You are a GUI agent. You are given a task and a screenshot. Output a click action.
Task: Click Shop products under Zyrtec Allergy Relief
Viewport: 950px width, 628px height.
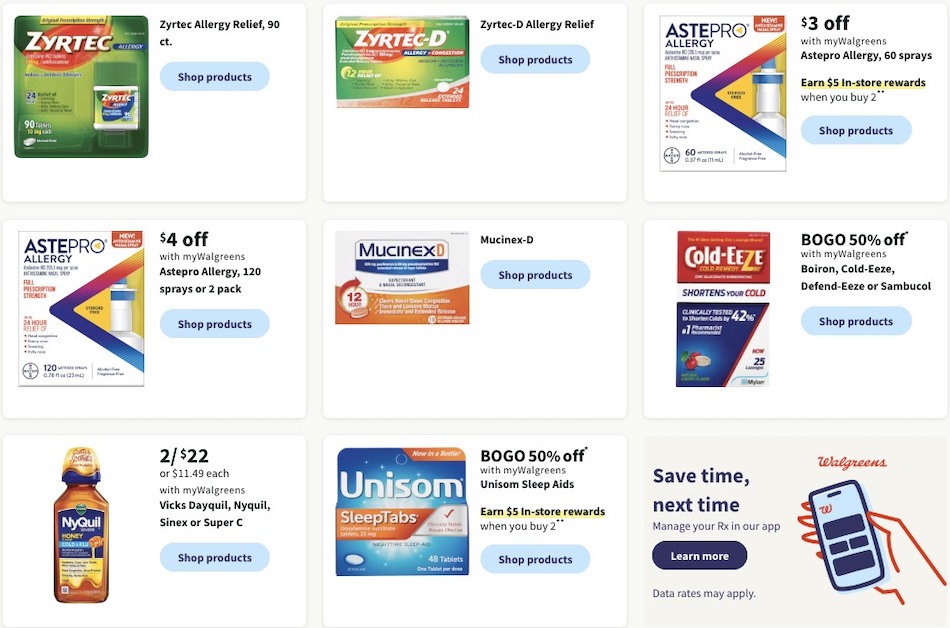click(214, 77)
